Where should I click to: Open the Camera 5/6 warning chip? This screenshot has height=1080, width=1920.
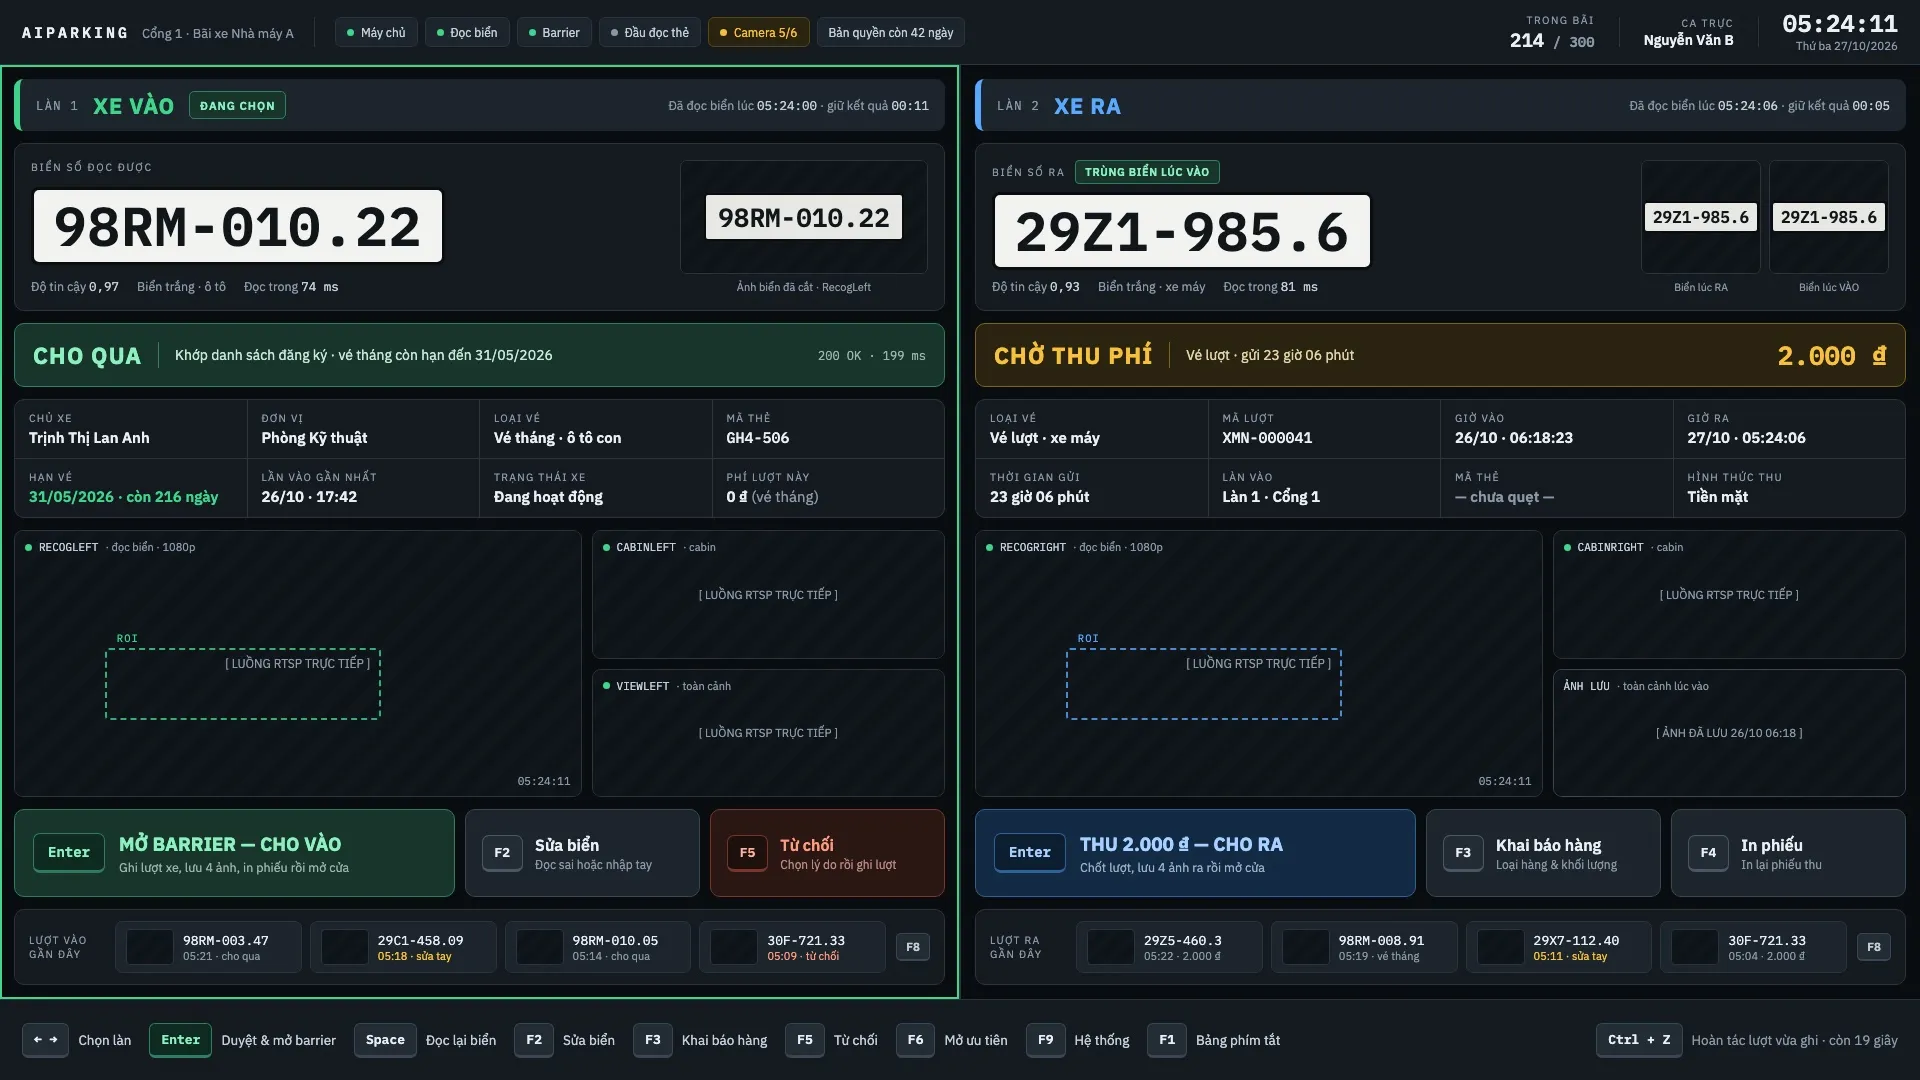[758, 33]
